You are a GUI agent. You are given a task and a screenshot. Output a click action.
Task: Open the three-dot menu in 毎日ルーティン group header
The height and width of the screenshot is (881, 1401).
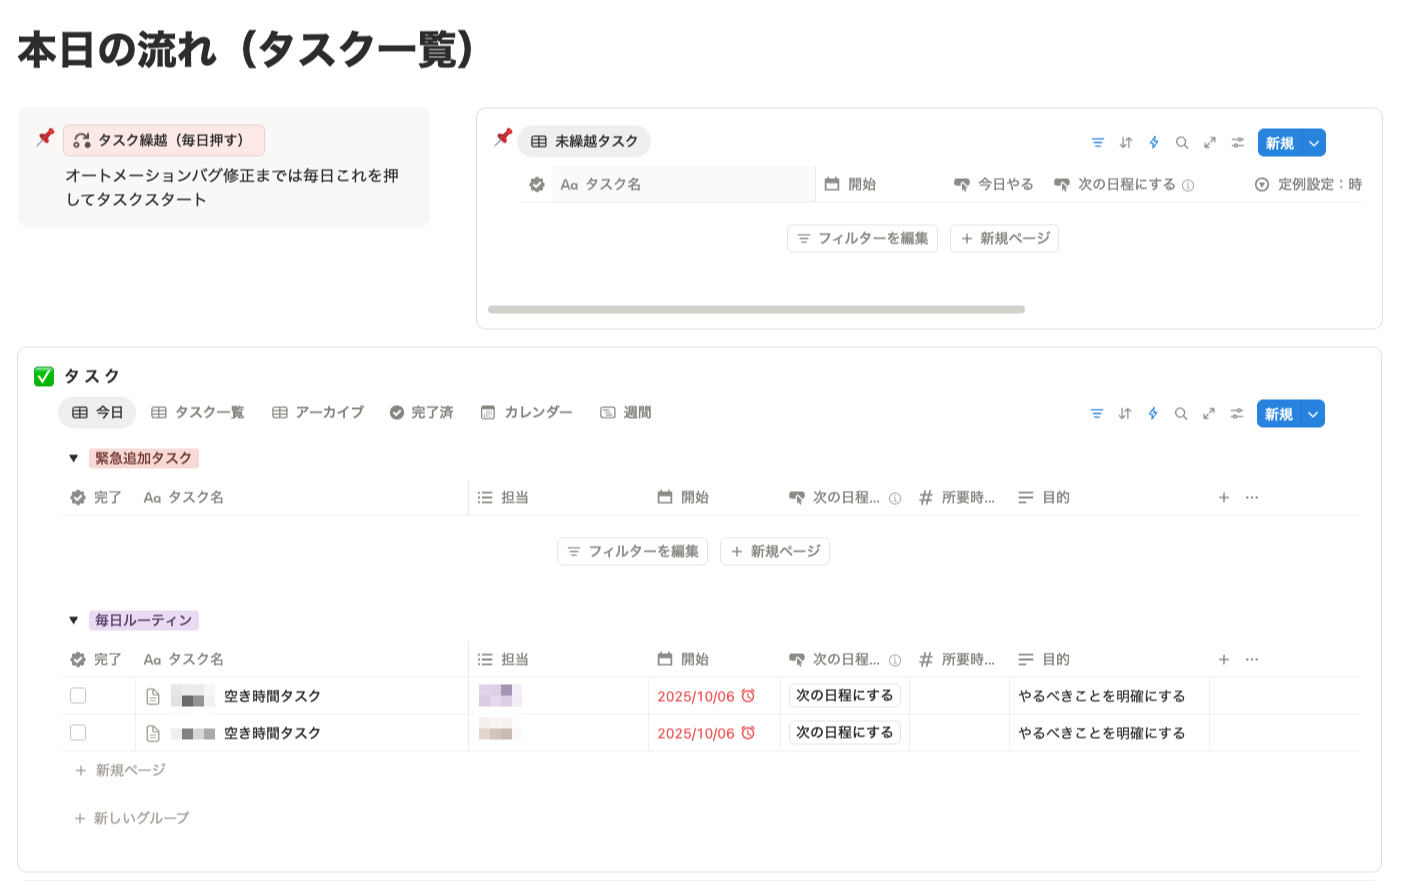point(1252,659)
